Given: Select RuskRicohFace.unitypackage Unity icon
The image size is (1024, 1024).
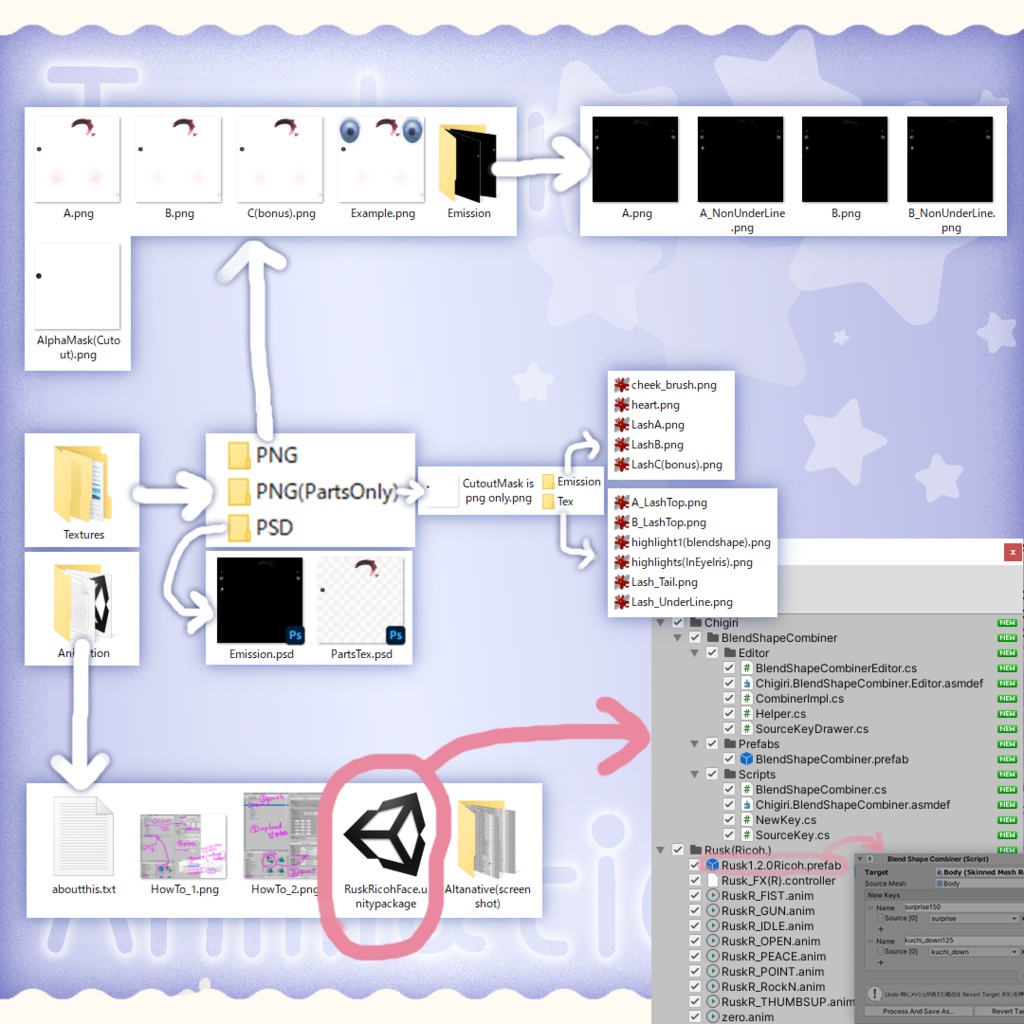Looking at the screenshot, I should 385,834.
